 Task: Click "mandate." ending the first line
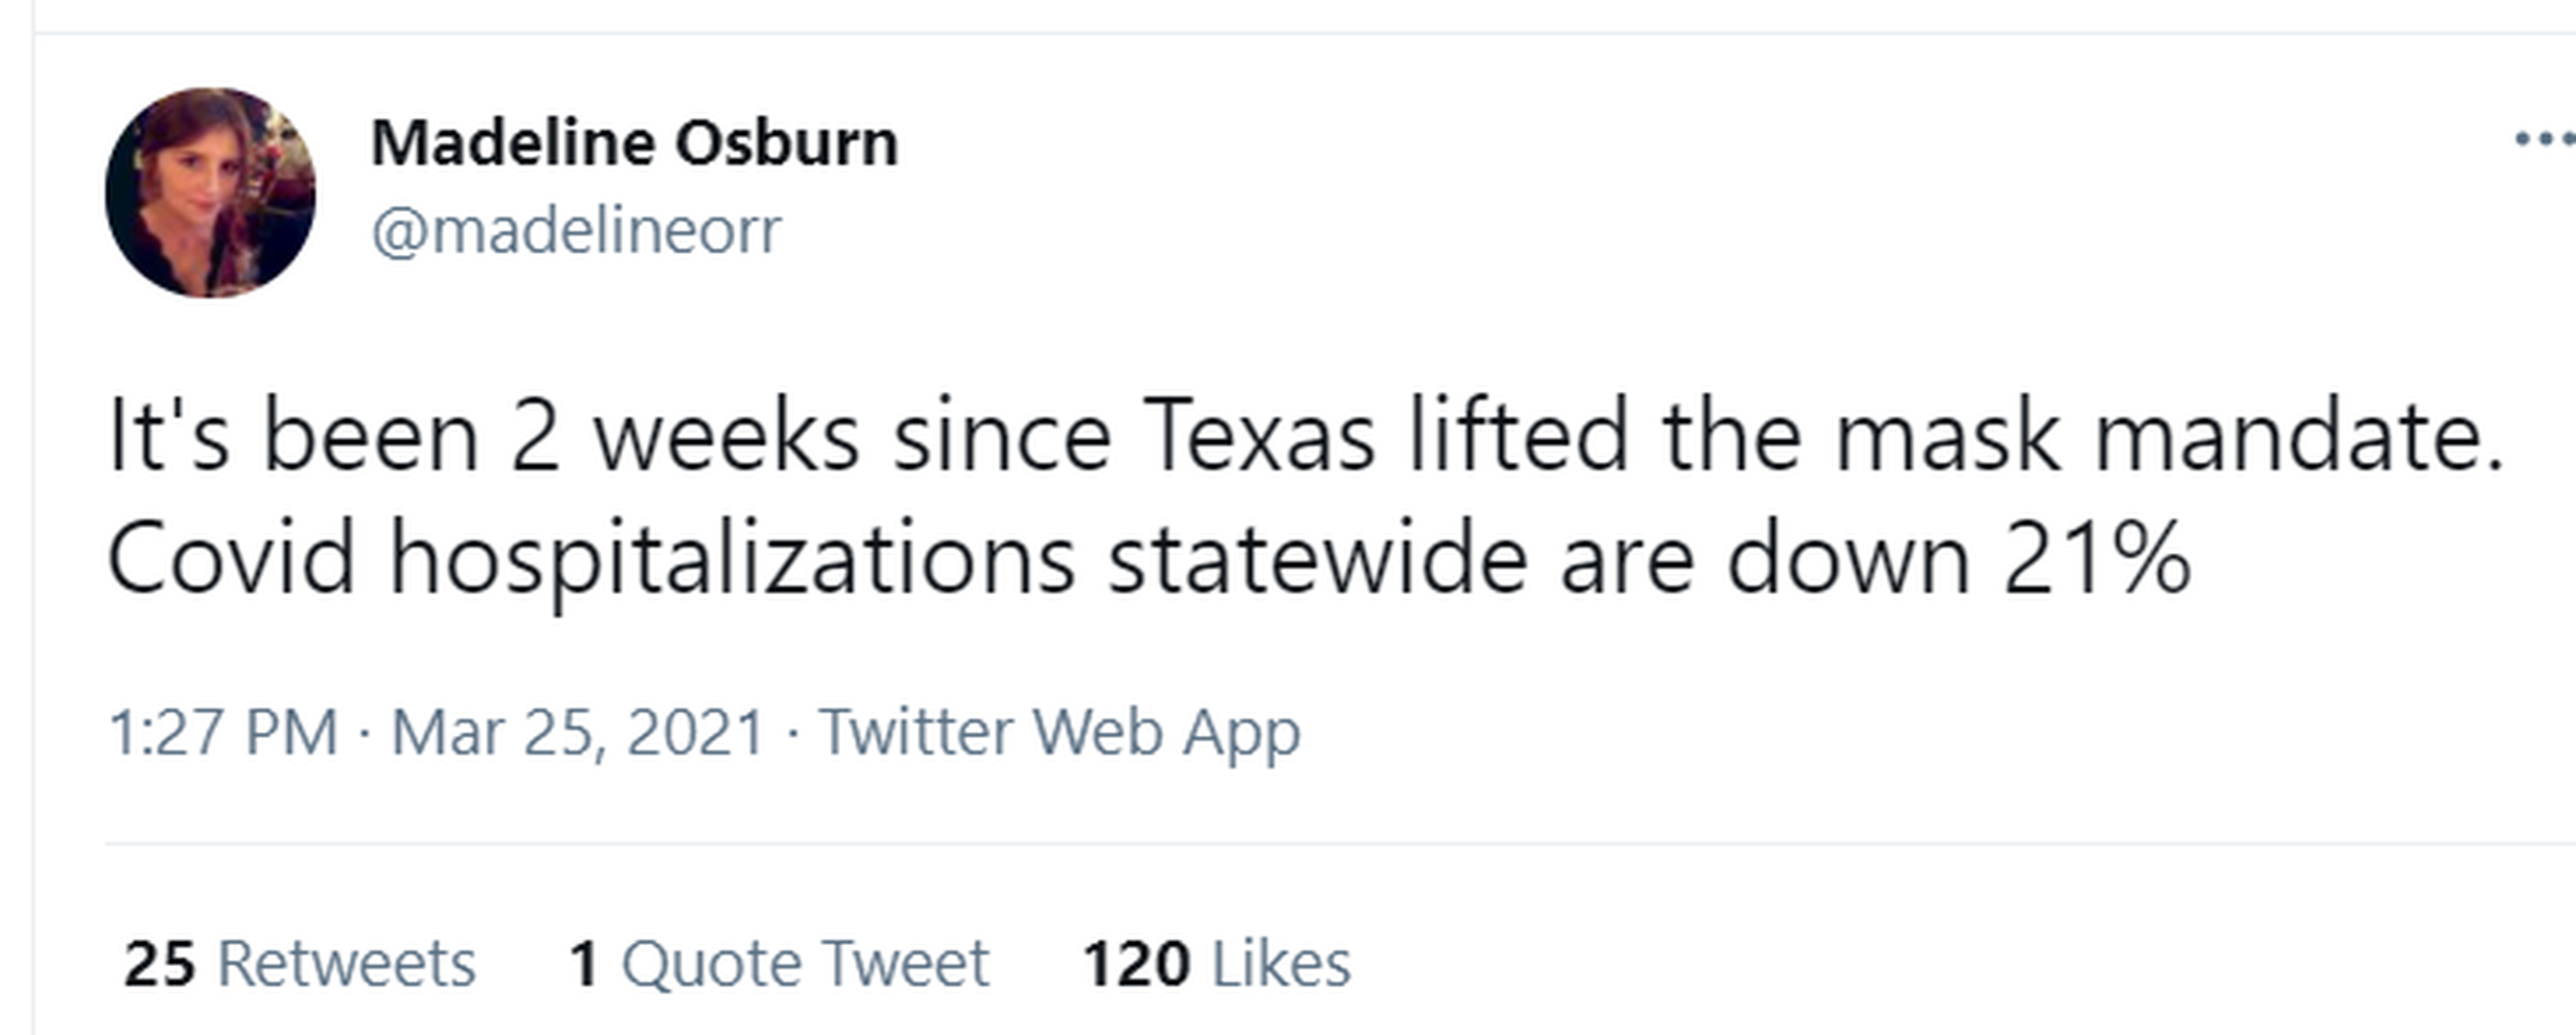pos(2300,436)
